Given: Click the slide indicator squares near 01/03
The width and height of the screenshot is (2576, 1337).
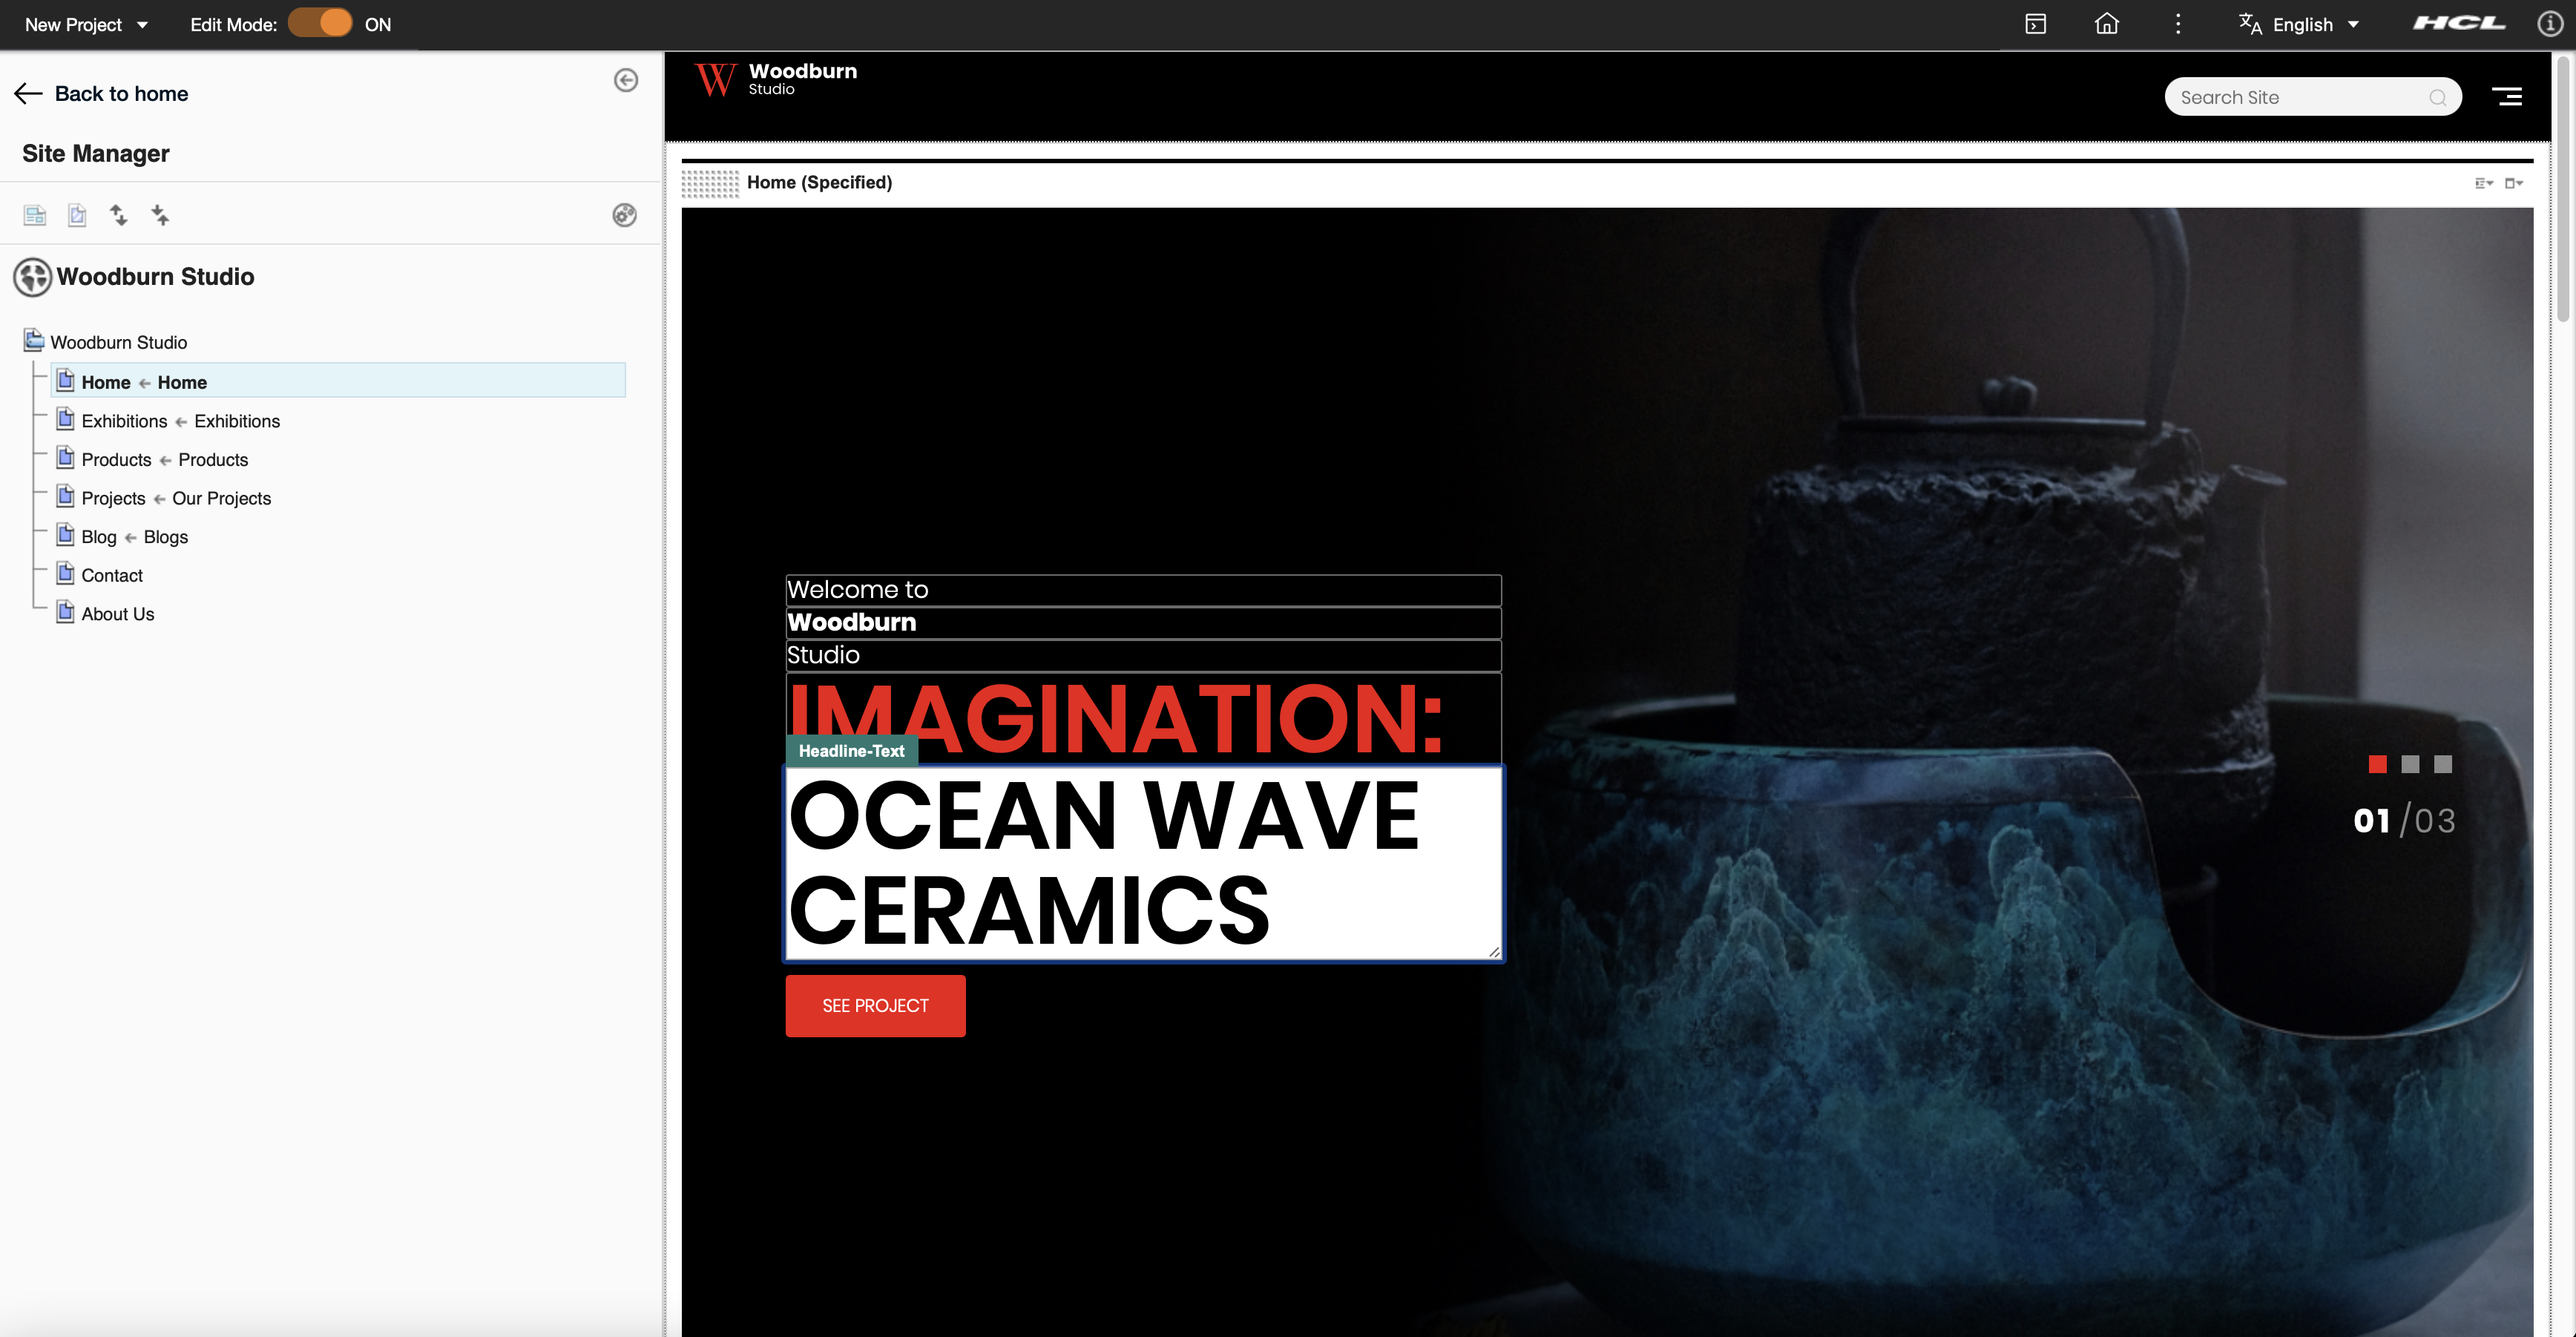Looking at the screenshot, I should [2408, 764].
